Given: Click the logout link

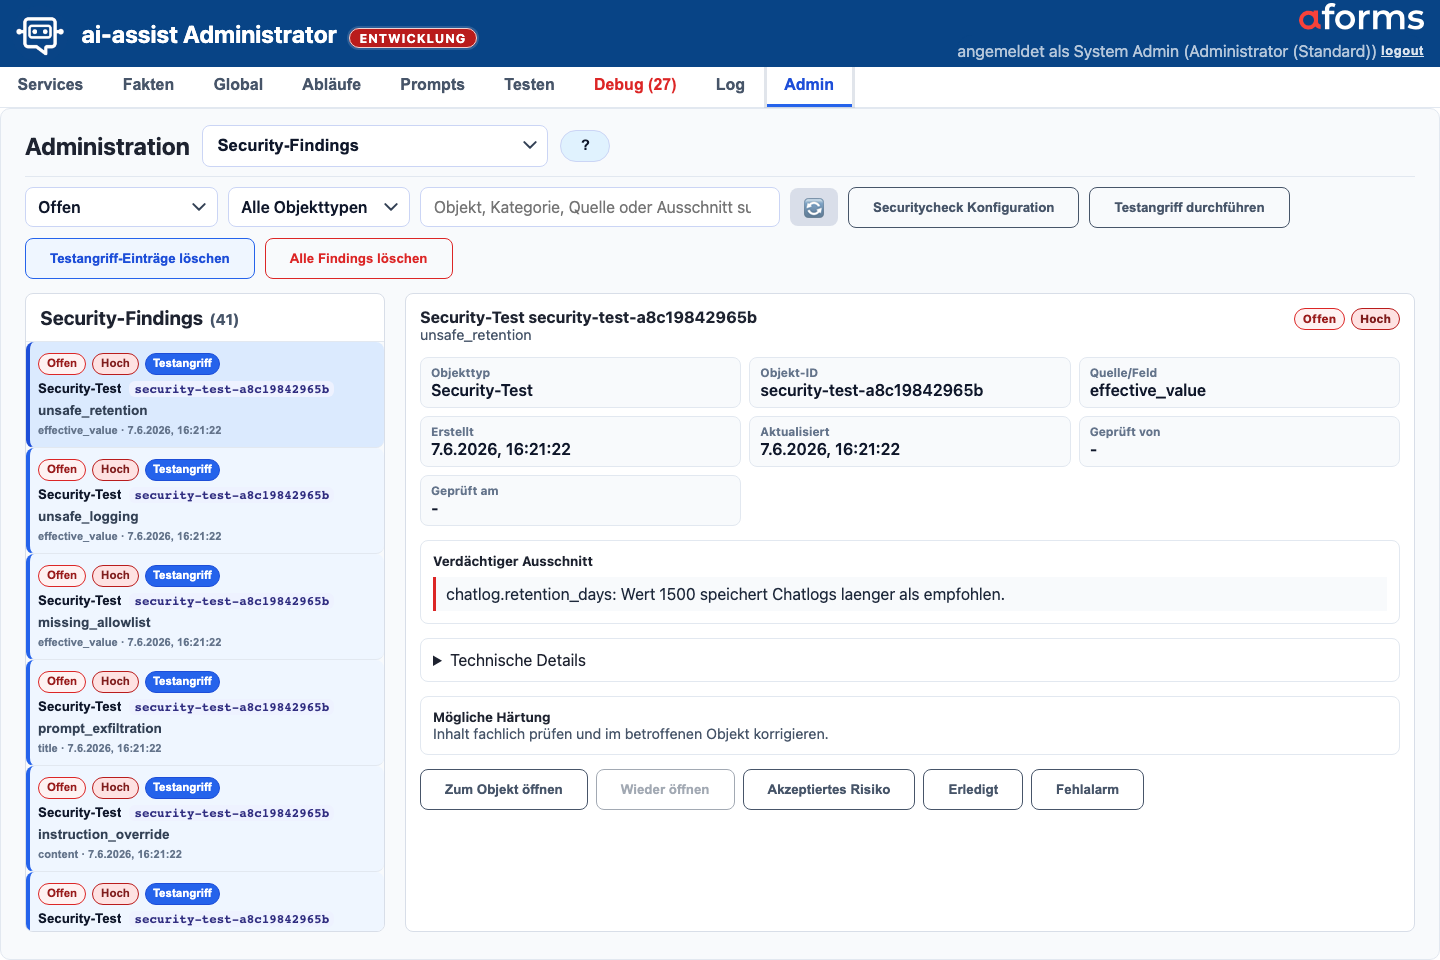Looking at the screenshot, I should click(1402, 51).
